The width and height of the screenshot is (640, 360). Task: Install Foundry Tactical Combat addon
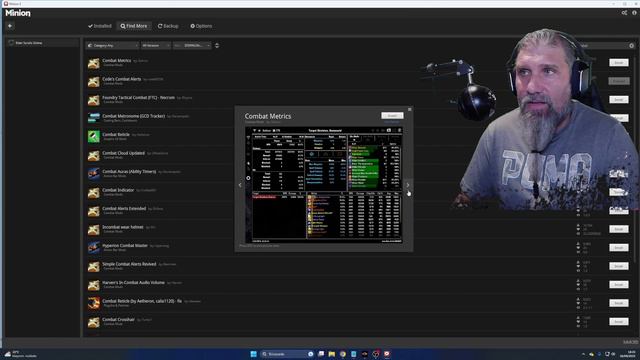click(618, 100)
